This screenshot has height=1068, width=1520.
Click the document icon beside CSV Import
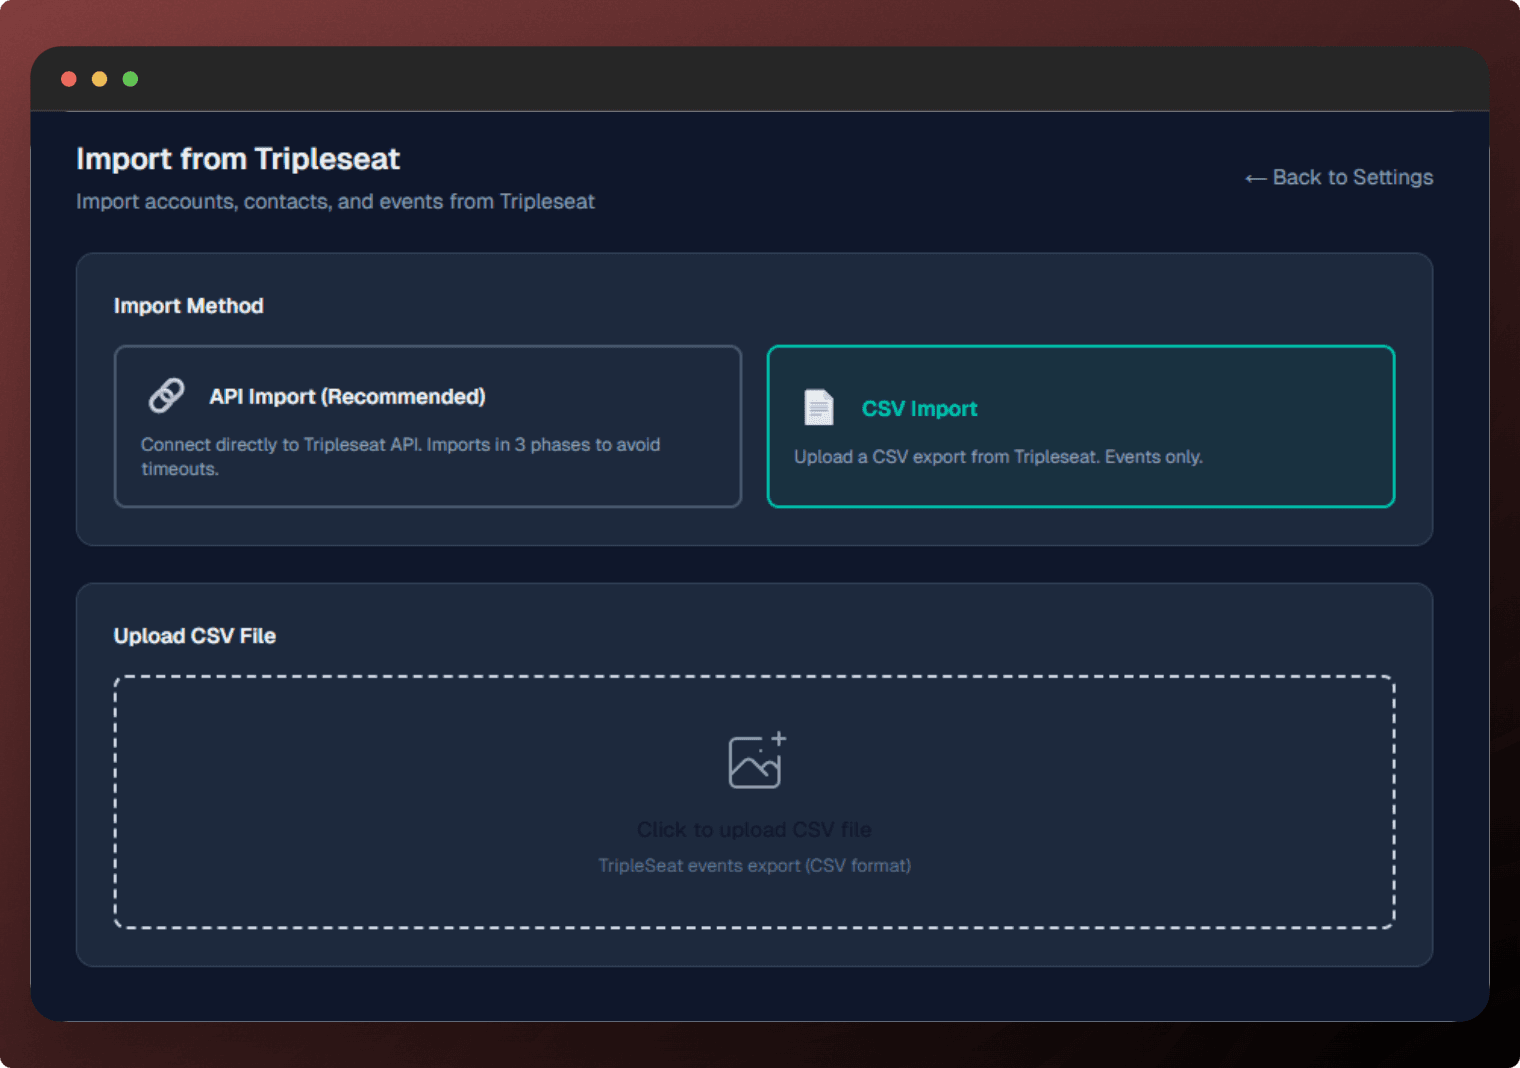819,408
